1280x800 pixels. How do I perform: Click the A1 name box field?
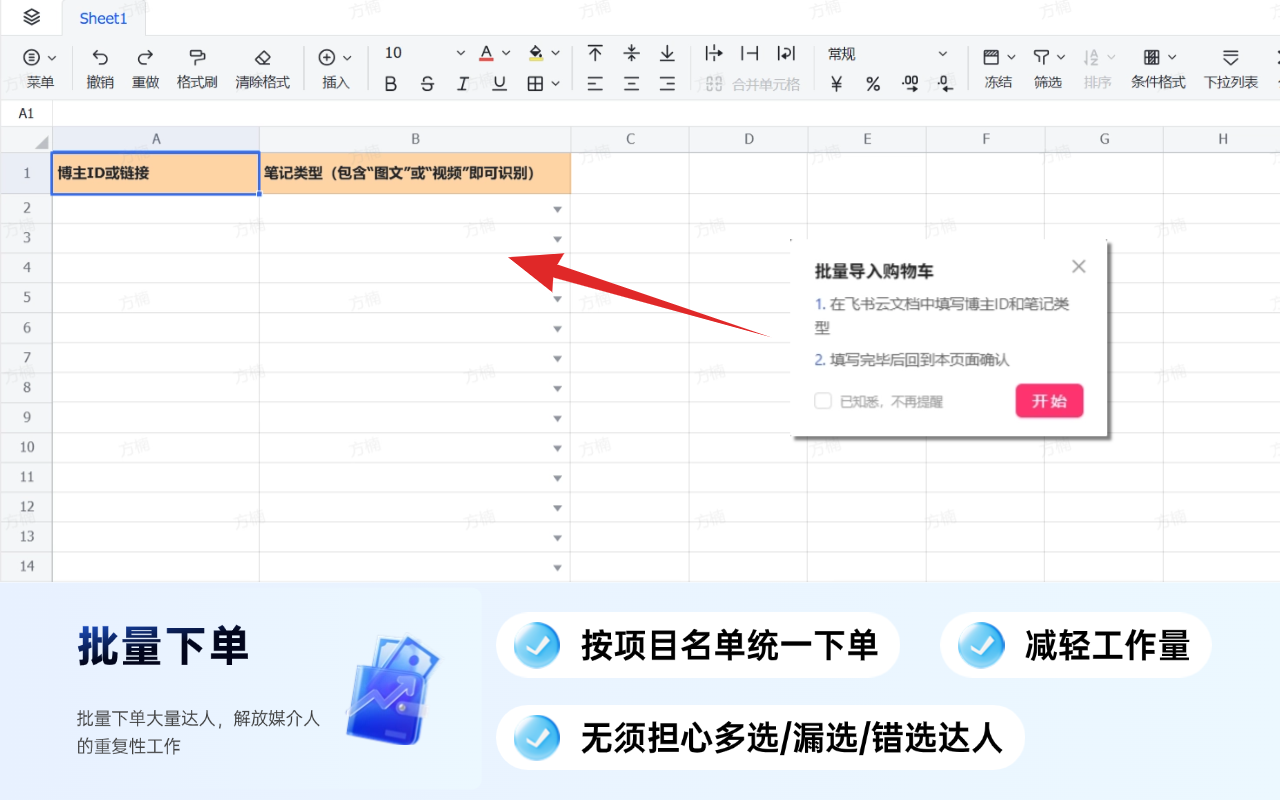26,113
